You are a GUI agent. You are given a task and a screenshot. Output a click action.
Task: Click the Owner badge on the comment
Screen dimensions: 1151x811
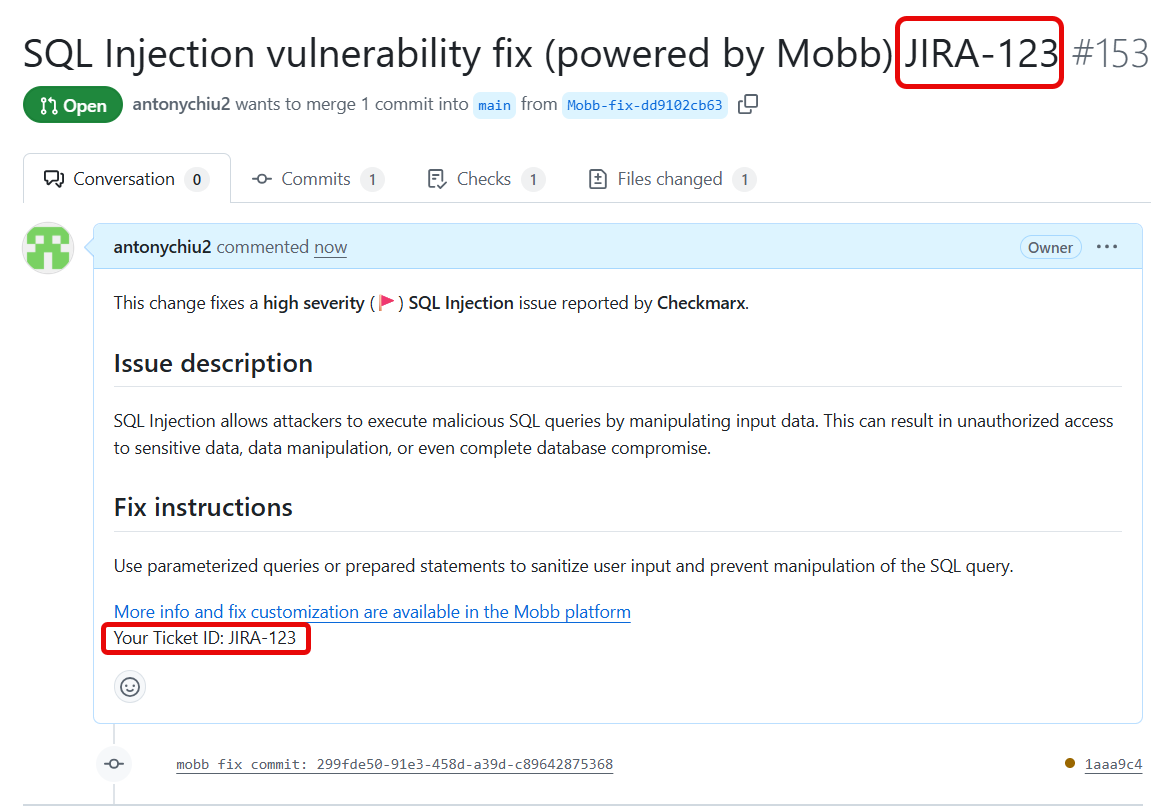1050,247
